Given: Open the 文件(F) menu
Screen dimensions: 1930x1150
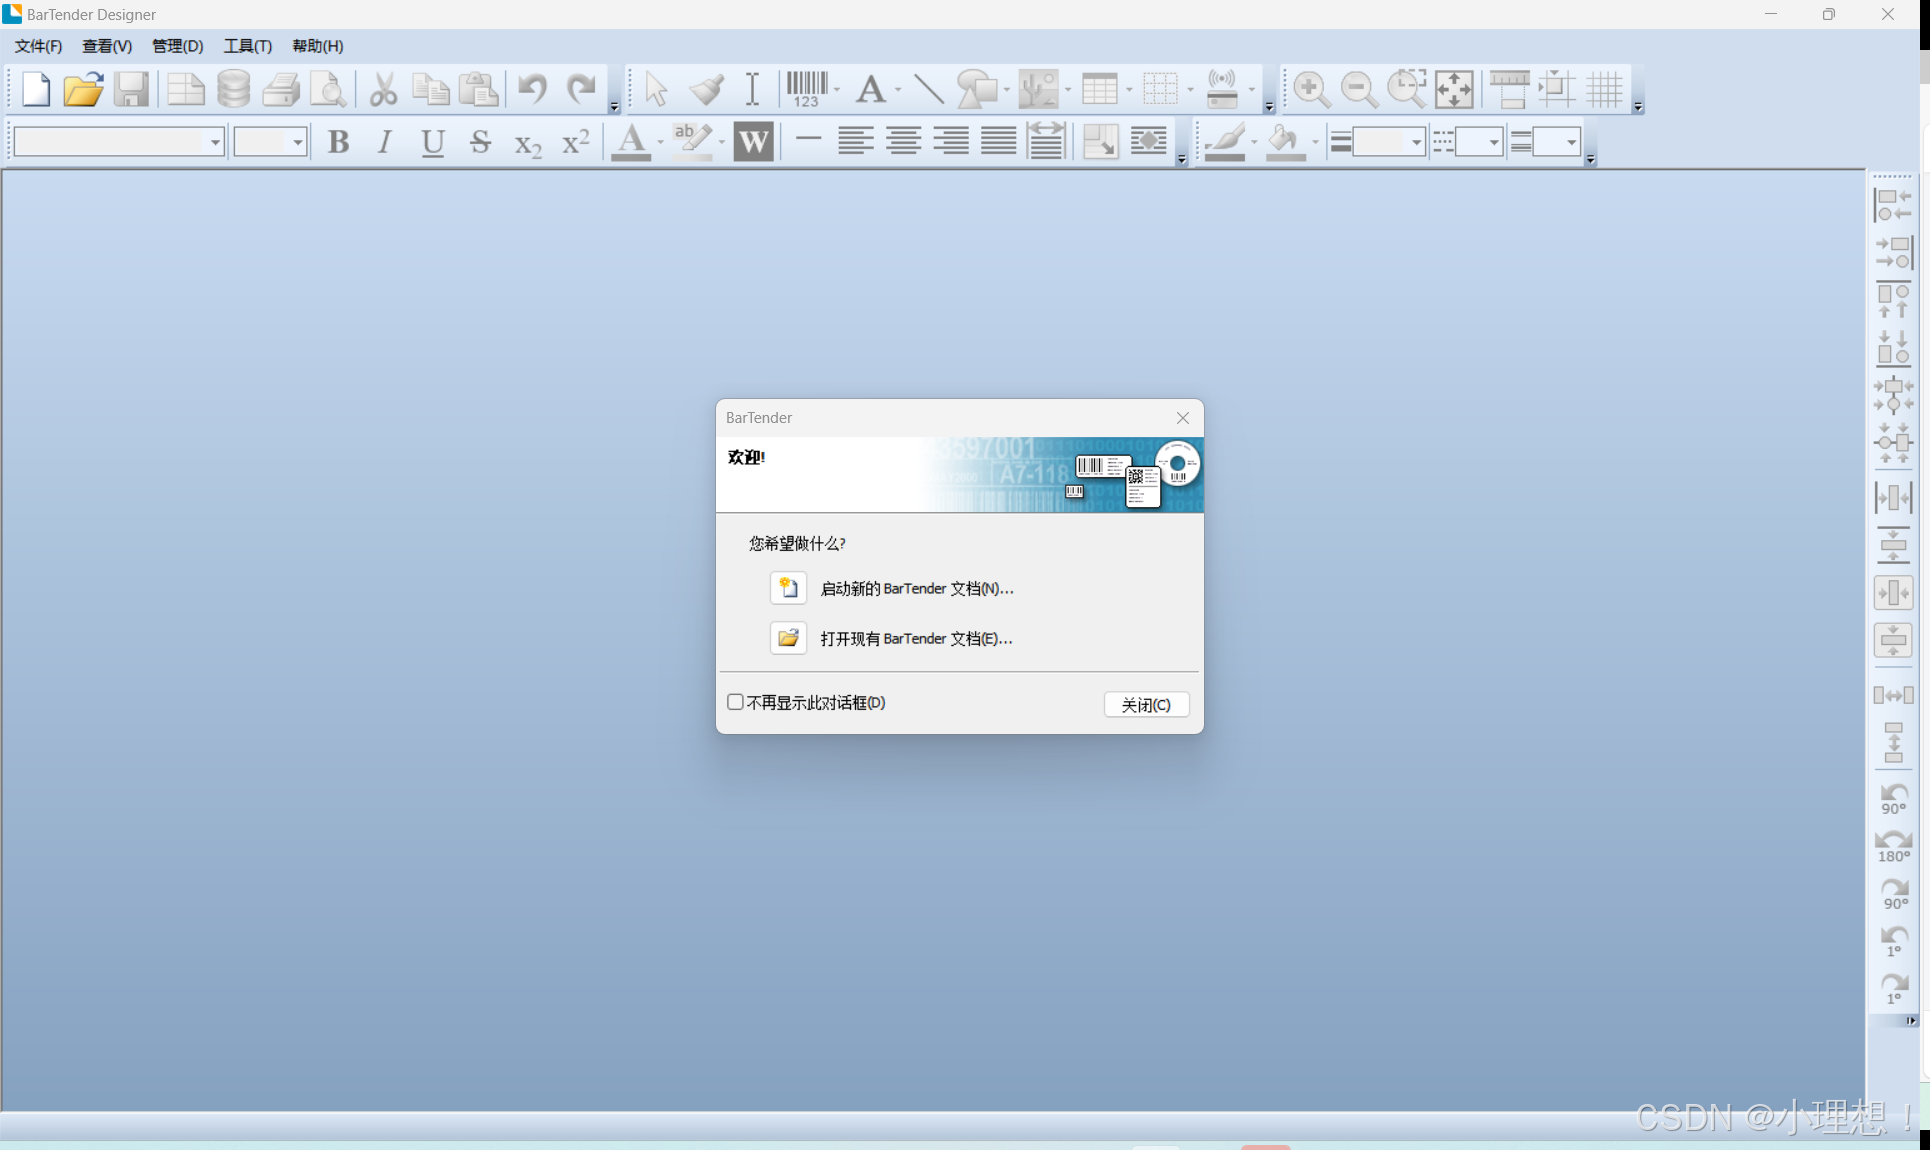Looking at the screenshot, I should [x=38, y=46].
